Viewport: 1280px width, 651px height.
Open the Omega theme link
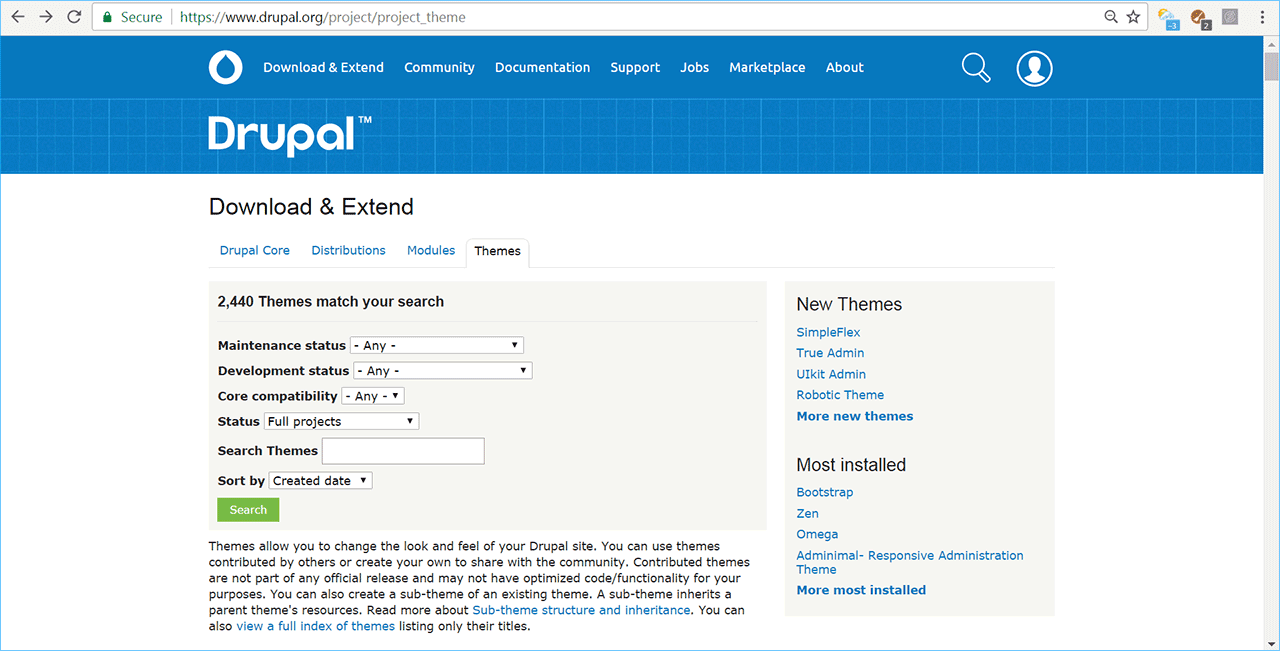[x=817, y=534]
